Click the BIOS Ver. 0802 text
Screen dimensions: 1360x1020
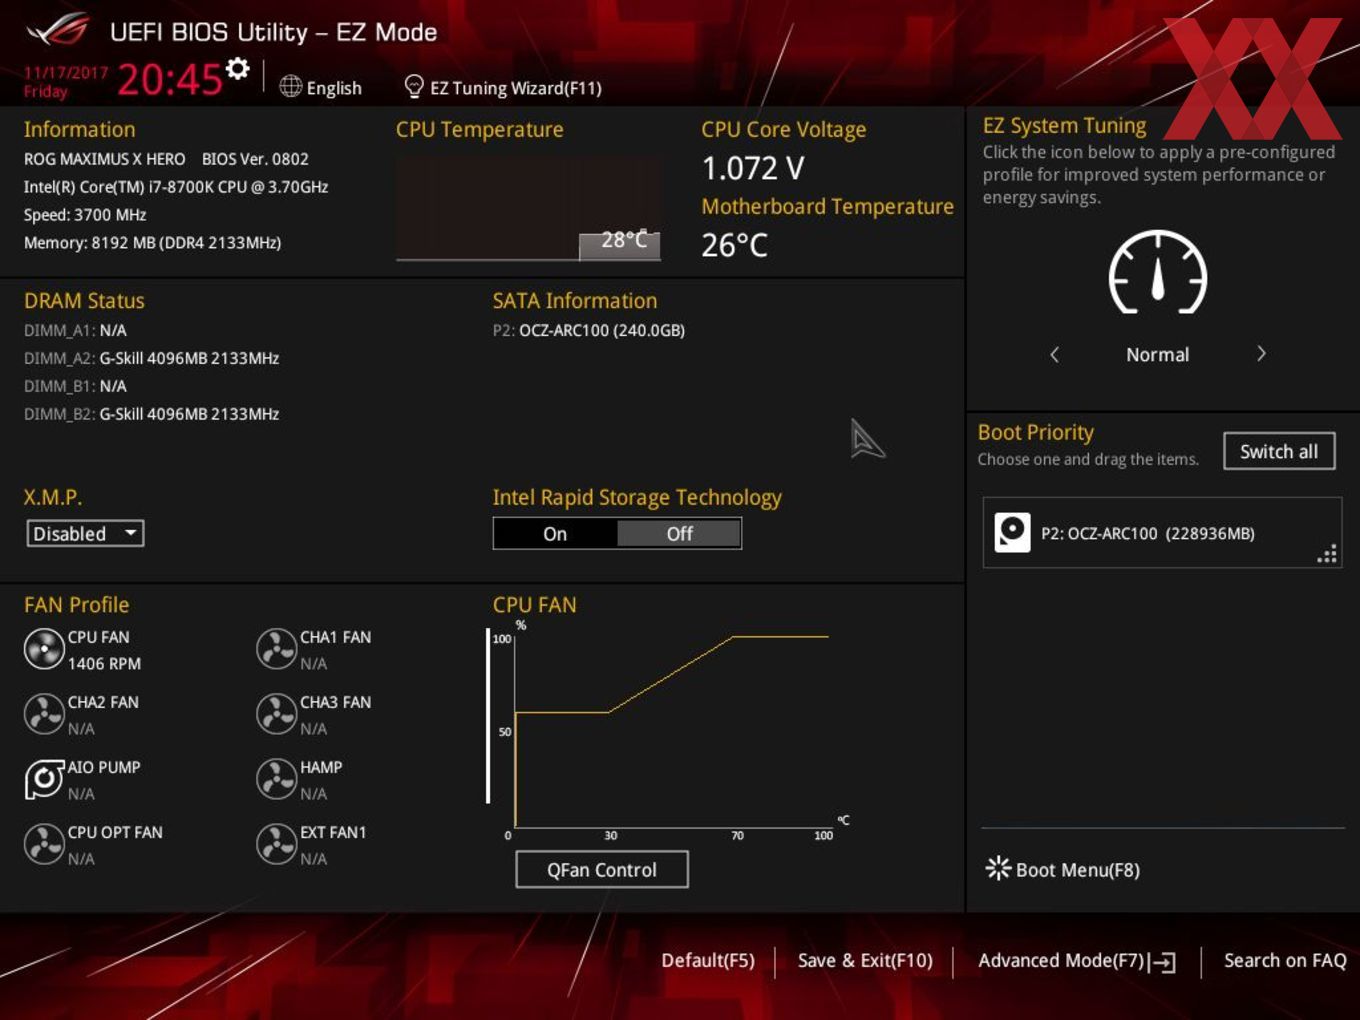point(255,159)
